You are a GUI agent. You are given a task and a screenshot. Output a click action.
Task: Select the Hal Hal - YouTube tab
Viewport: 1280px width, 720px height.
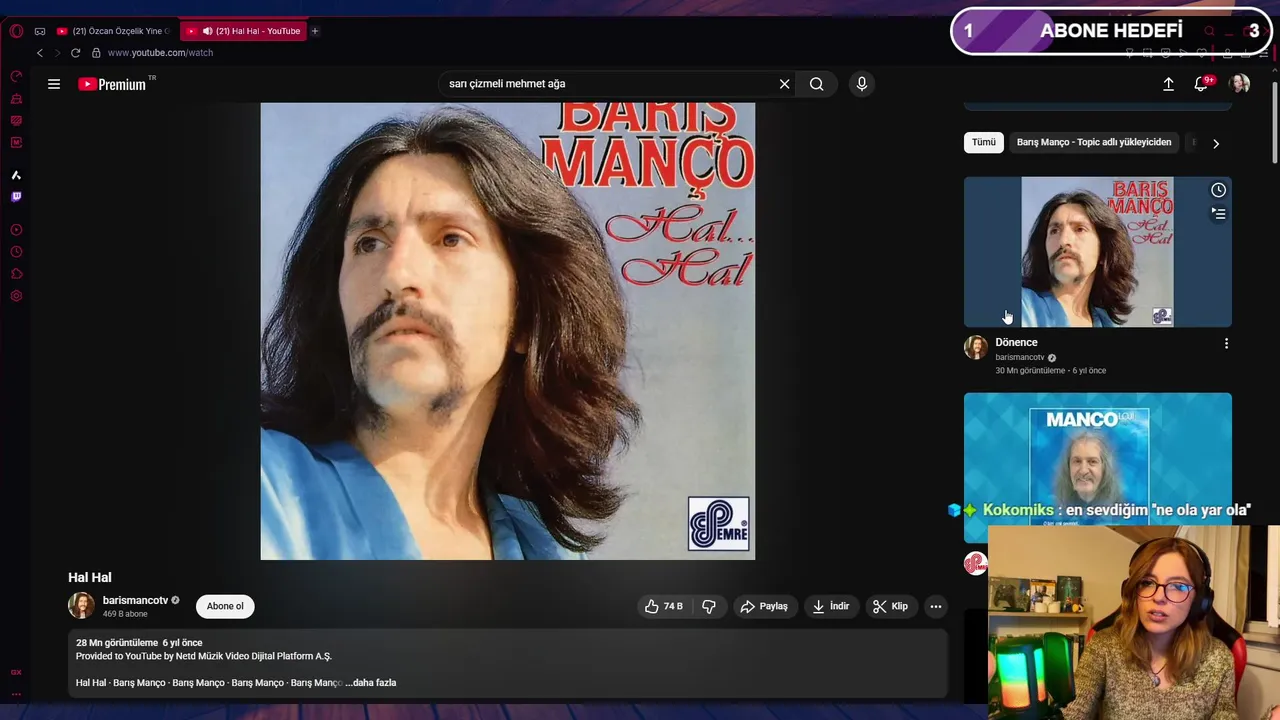244,31
